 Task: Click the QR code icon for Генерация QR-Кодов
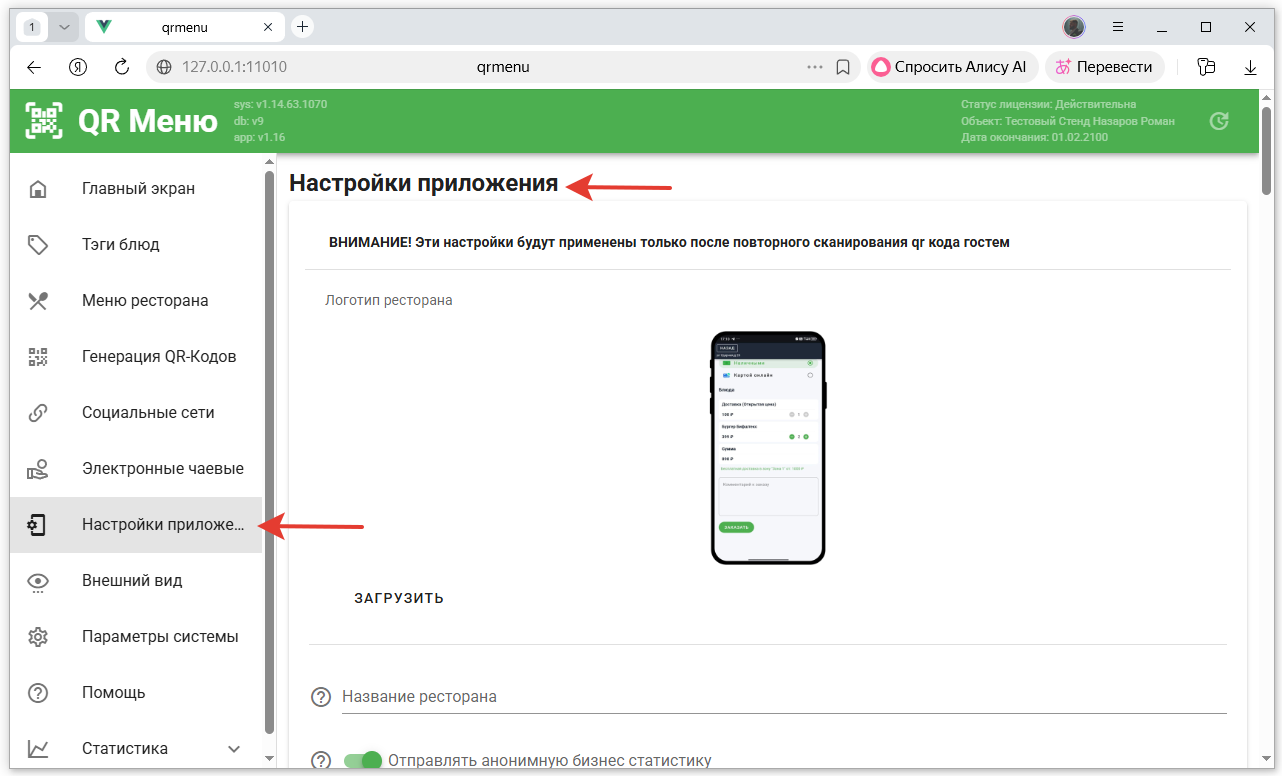click(38, 357)
